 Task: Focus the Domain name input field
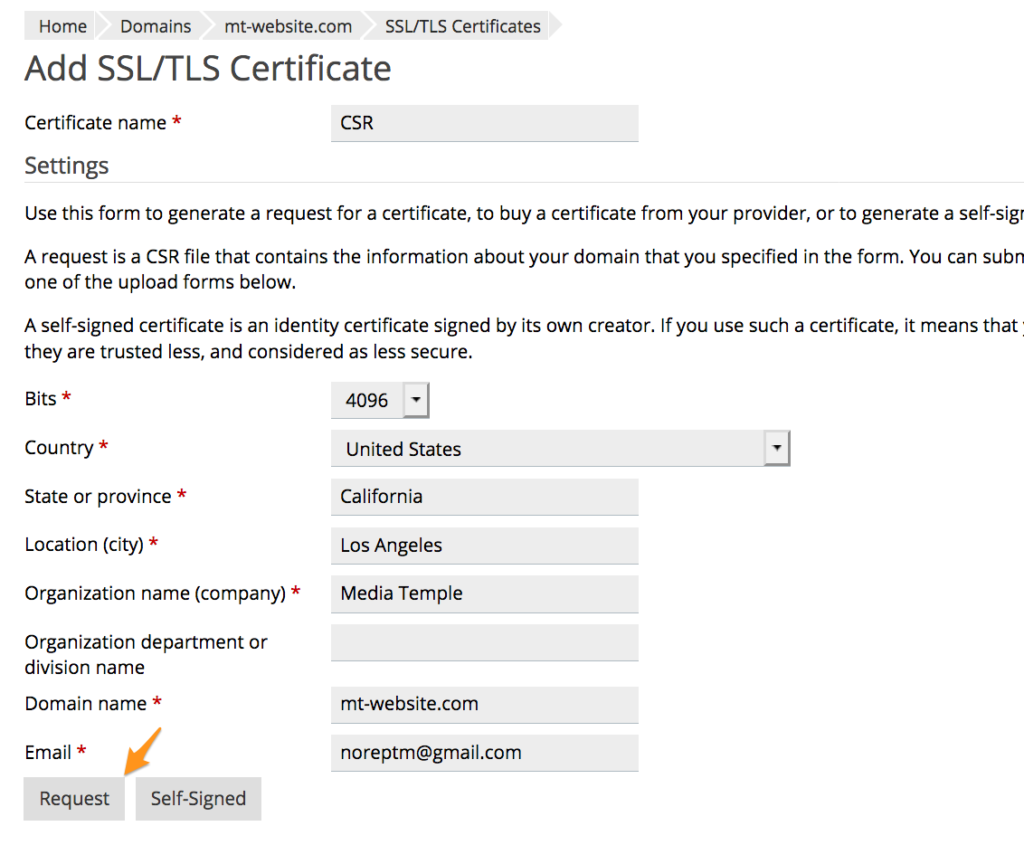tap(484, 704)
